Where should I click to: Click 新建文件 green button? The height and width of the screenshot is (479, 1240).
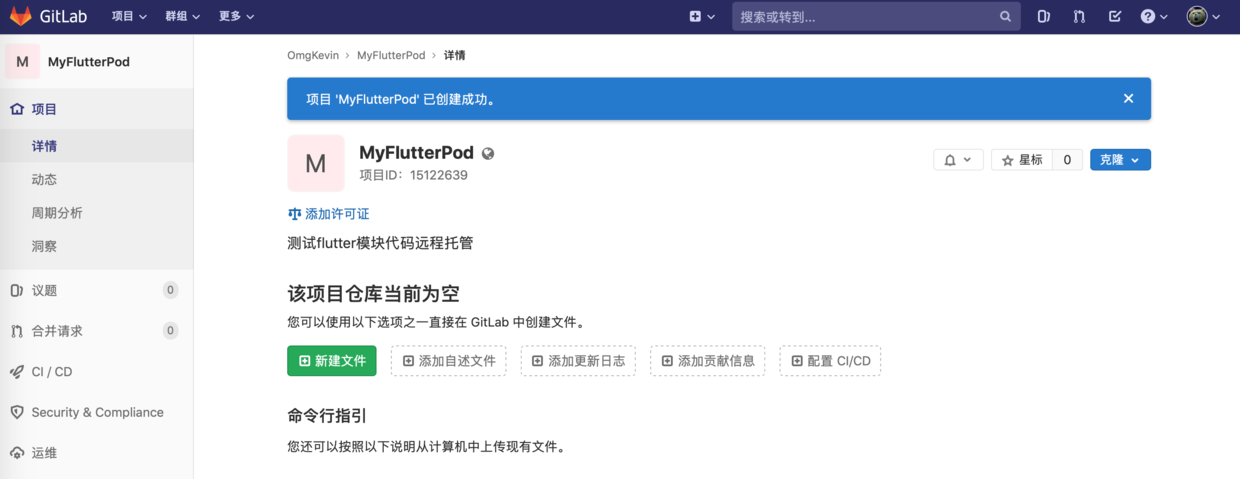tap(332, 361)
